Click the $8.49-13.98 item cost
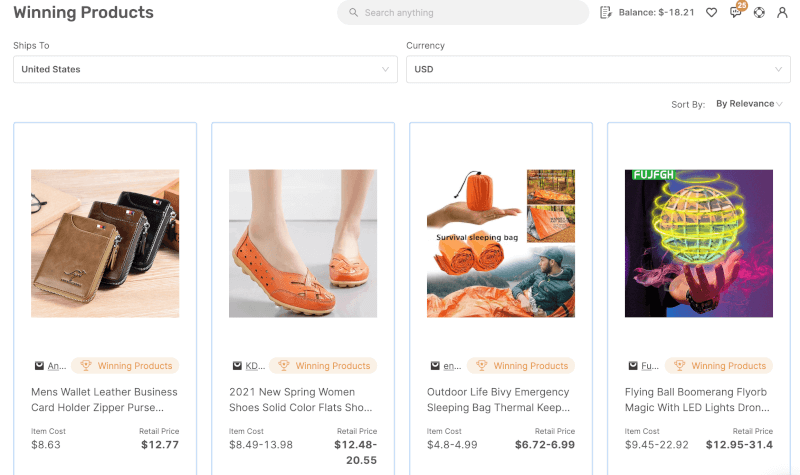Viewport: 800px width, 475px height. click(x=261, y=444)
